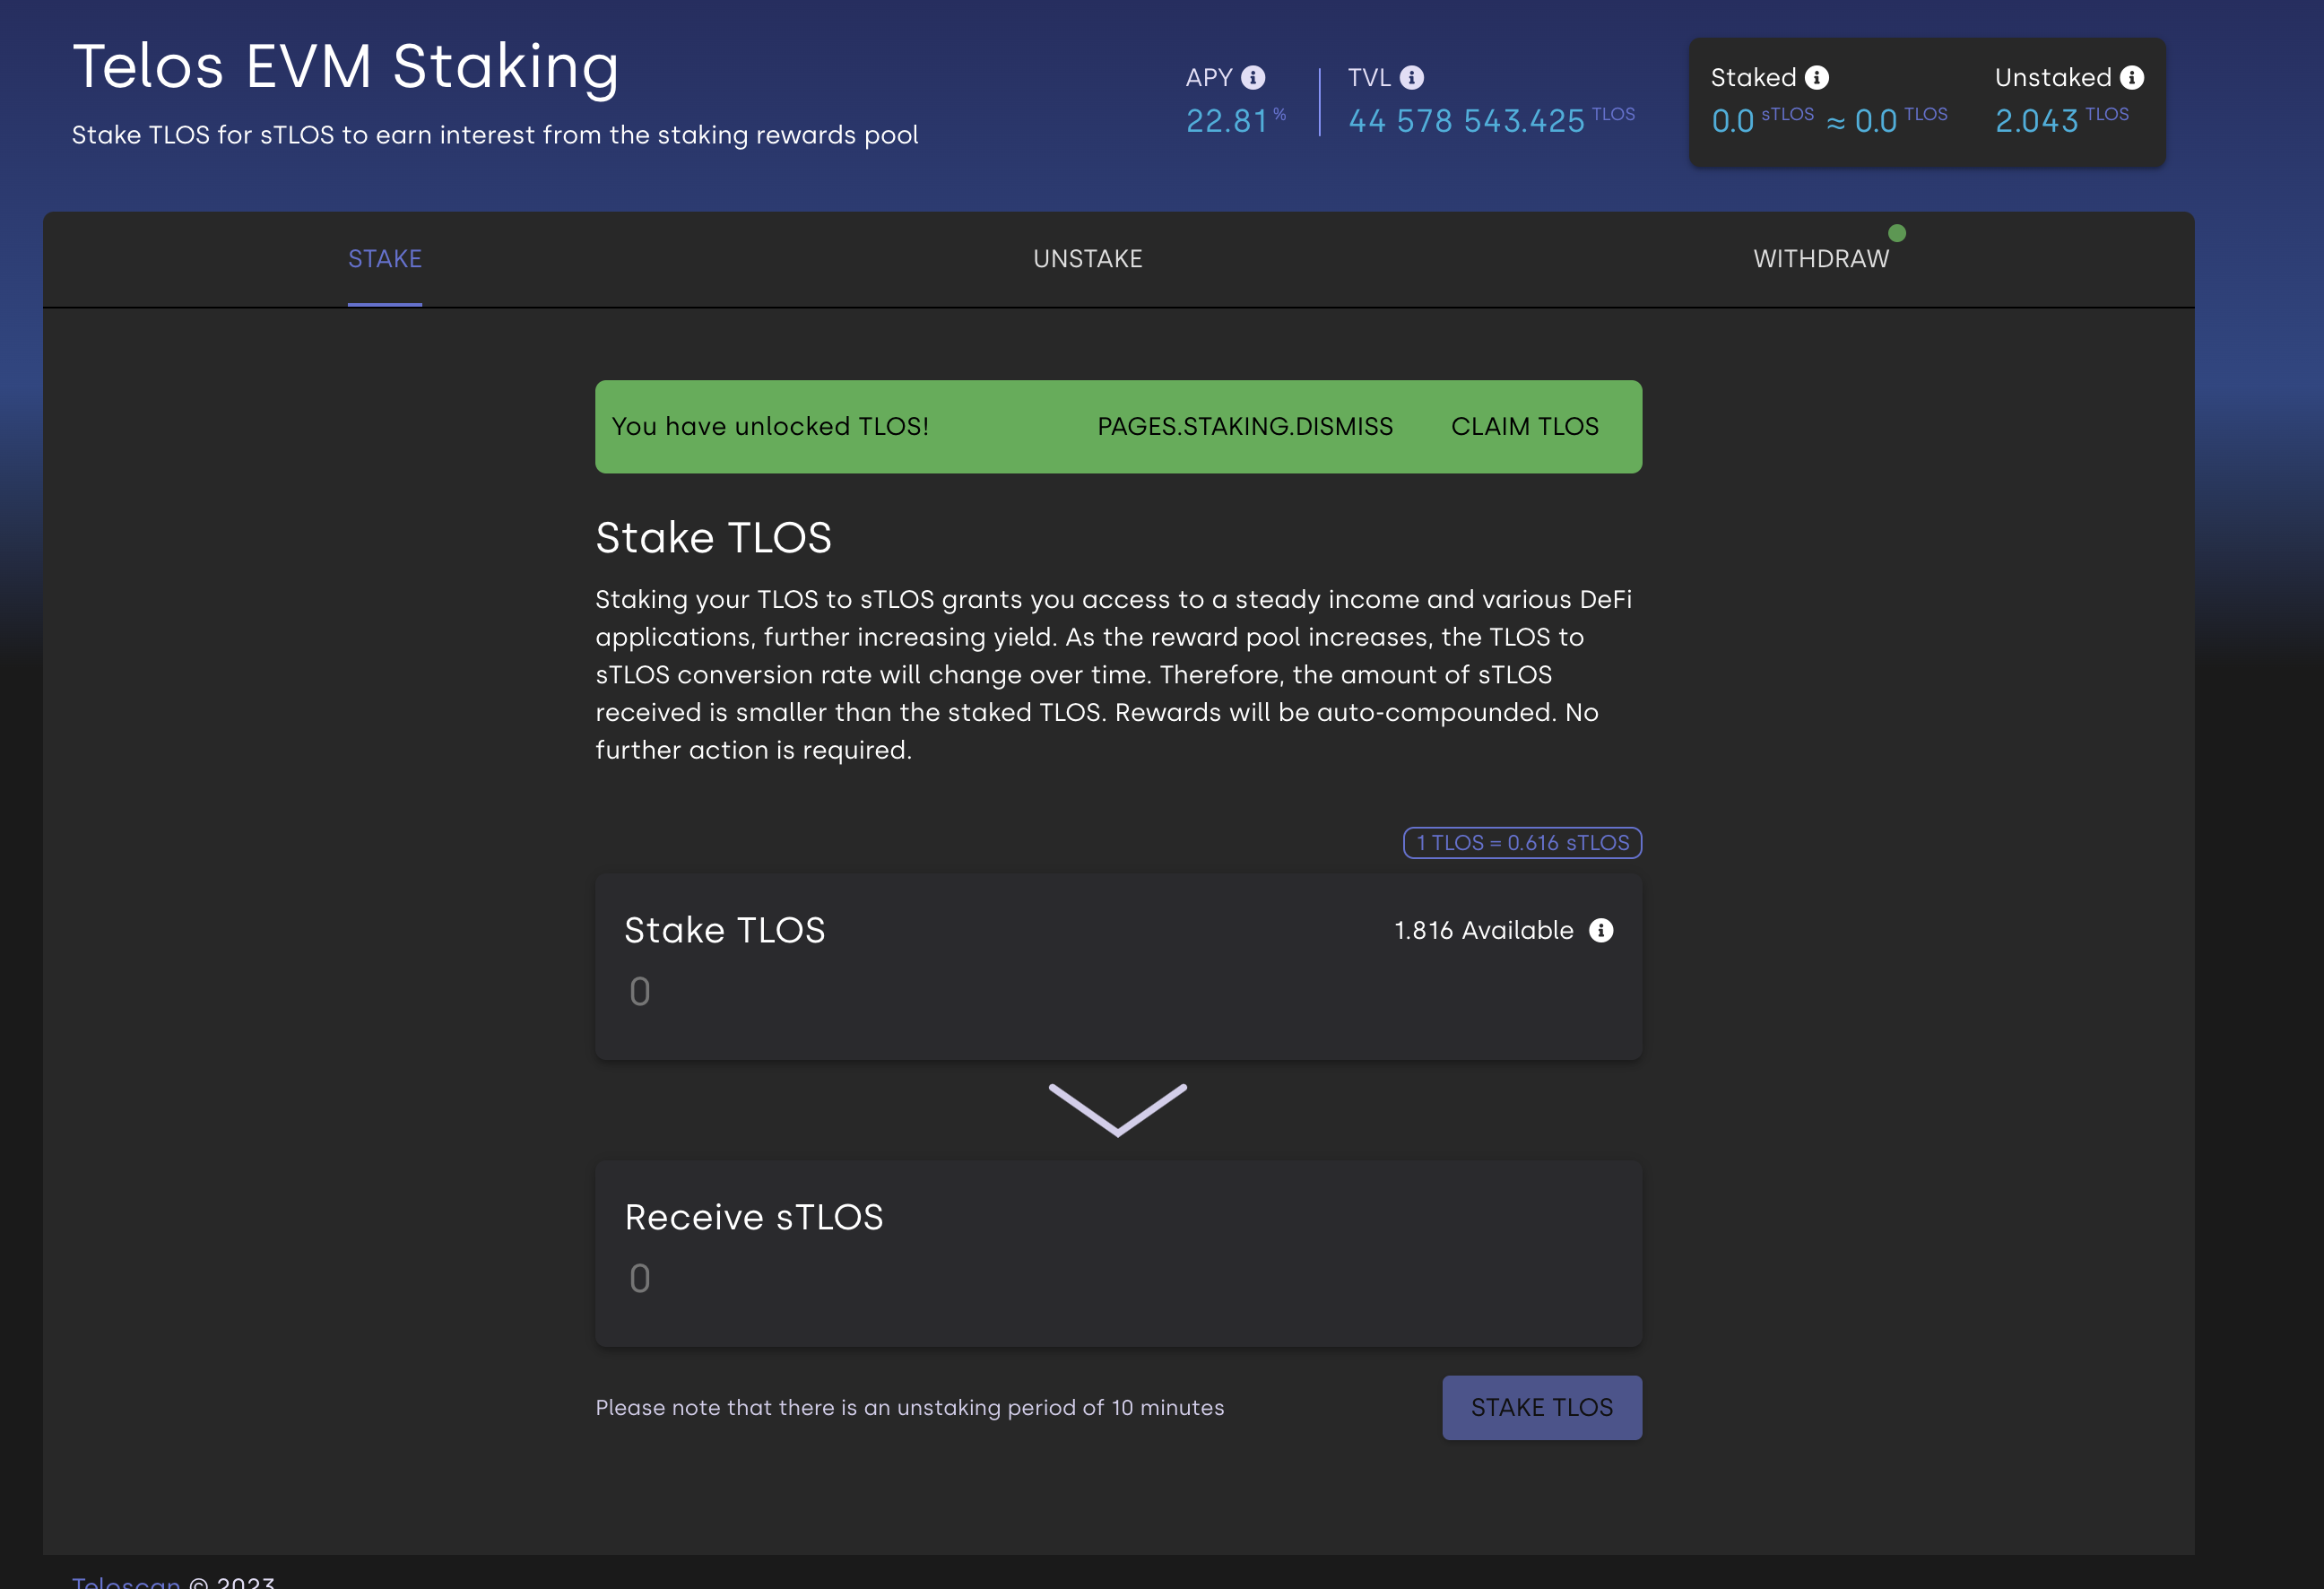The width and height of the screenshot is (2324, 1589).
Task: Click the Receive sTLOS amount field
Action: [1118, 1279]
